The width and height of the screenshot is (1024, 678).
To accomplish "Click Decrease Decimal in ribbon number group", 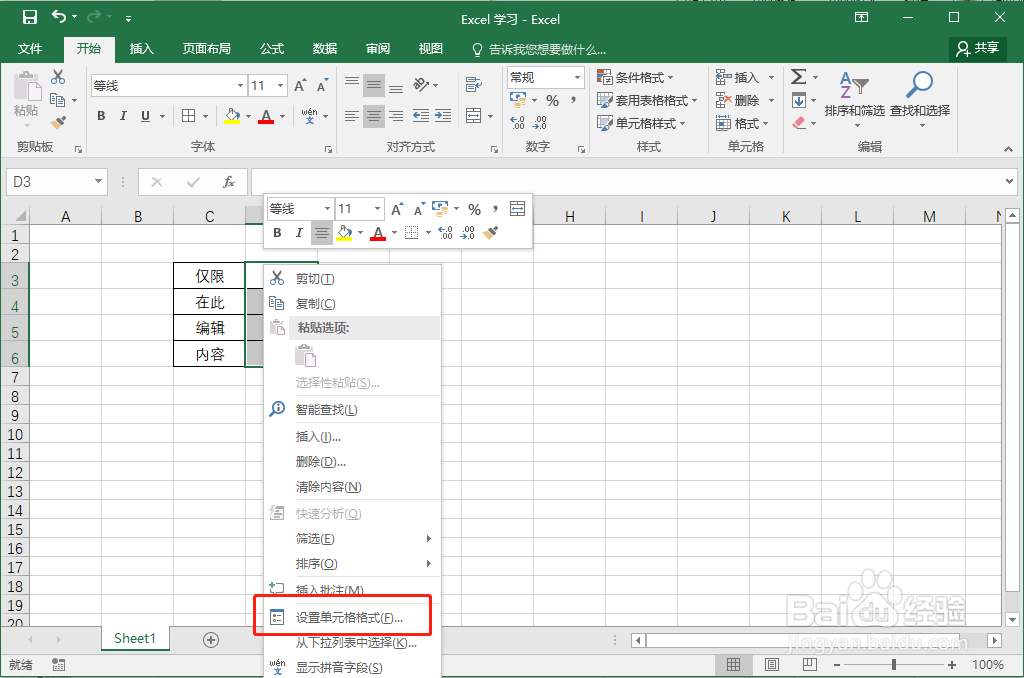I will pos(540,123).
